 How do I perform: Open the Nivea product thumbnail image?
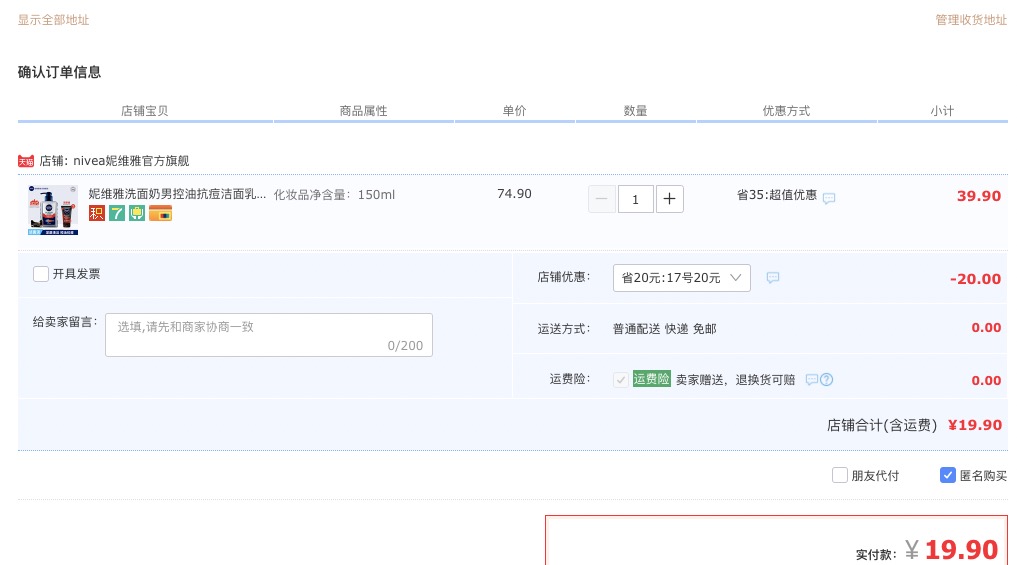pos(53,210)
